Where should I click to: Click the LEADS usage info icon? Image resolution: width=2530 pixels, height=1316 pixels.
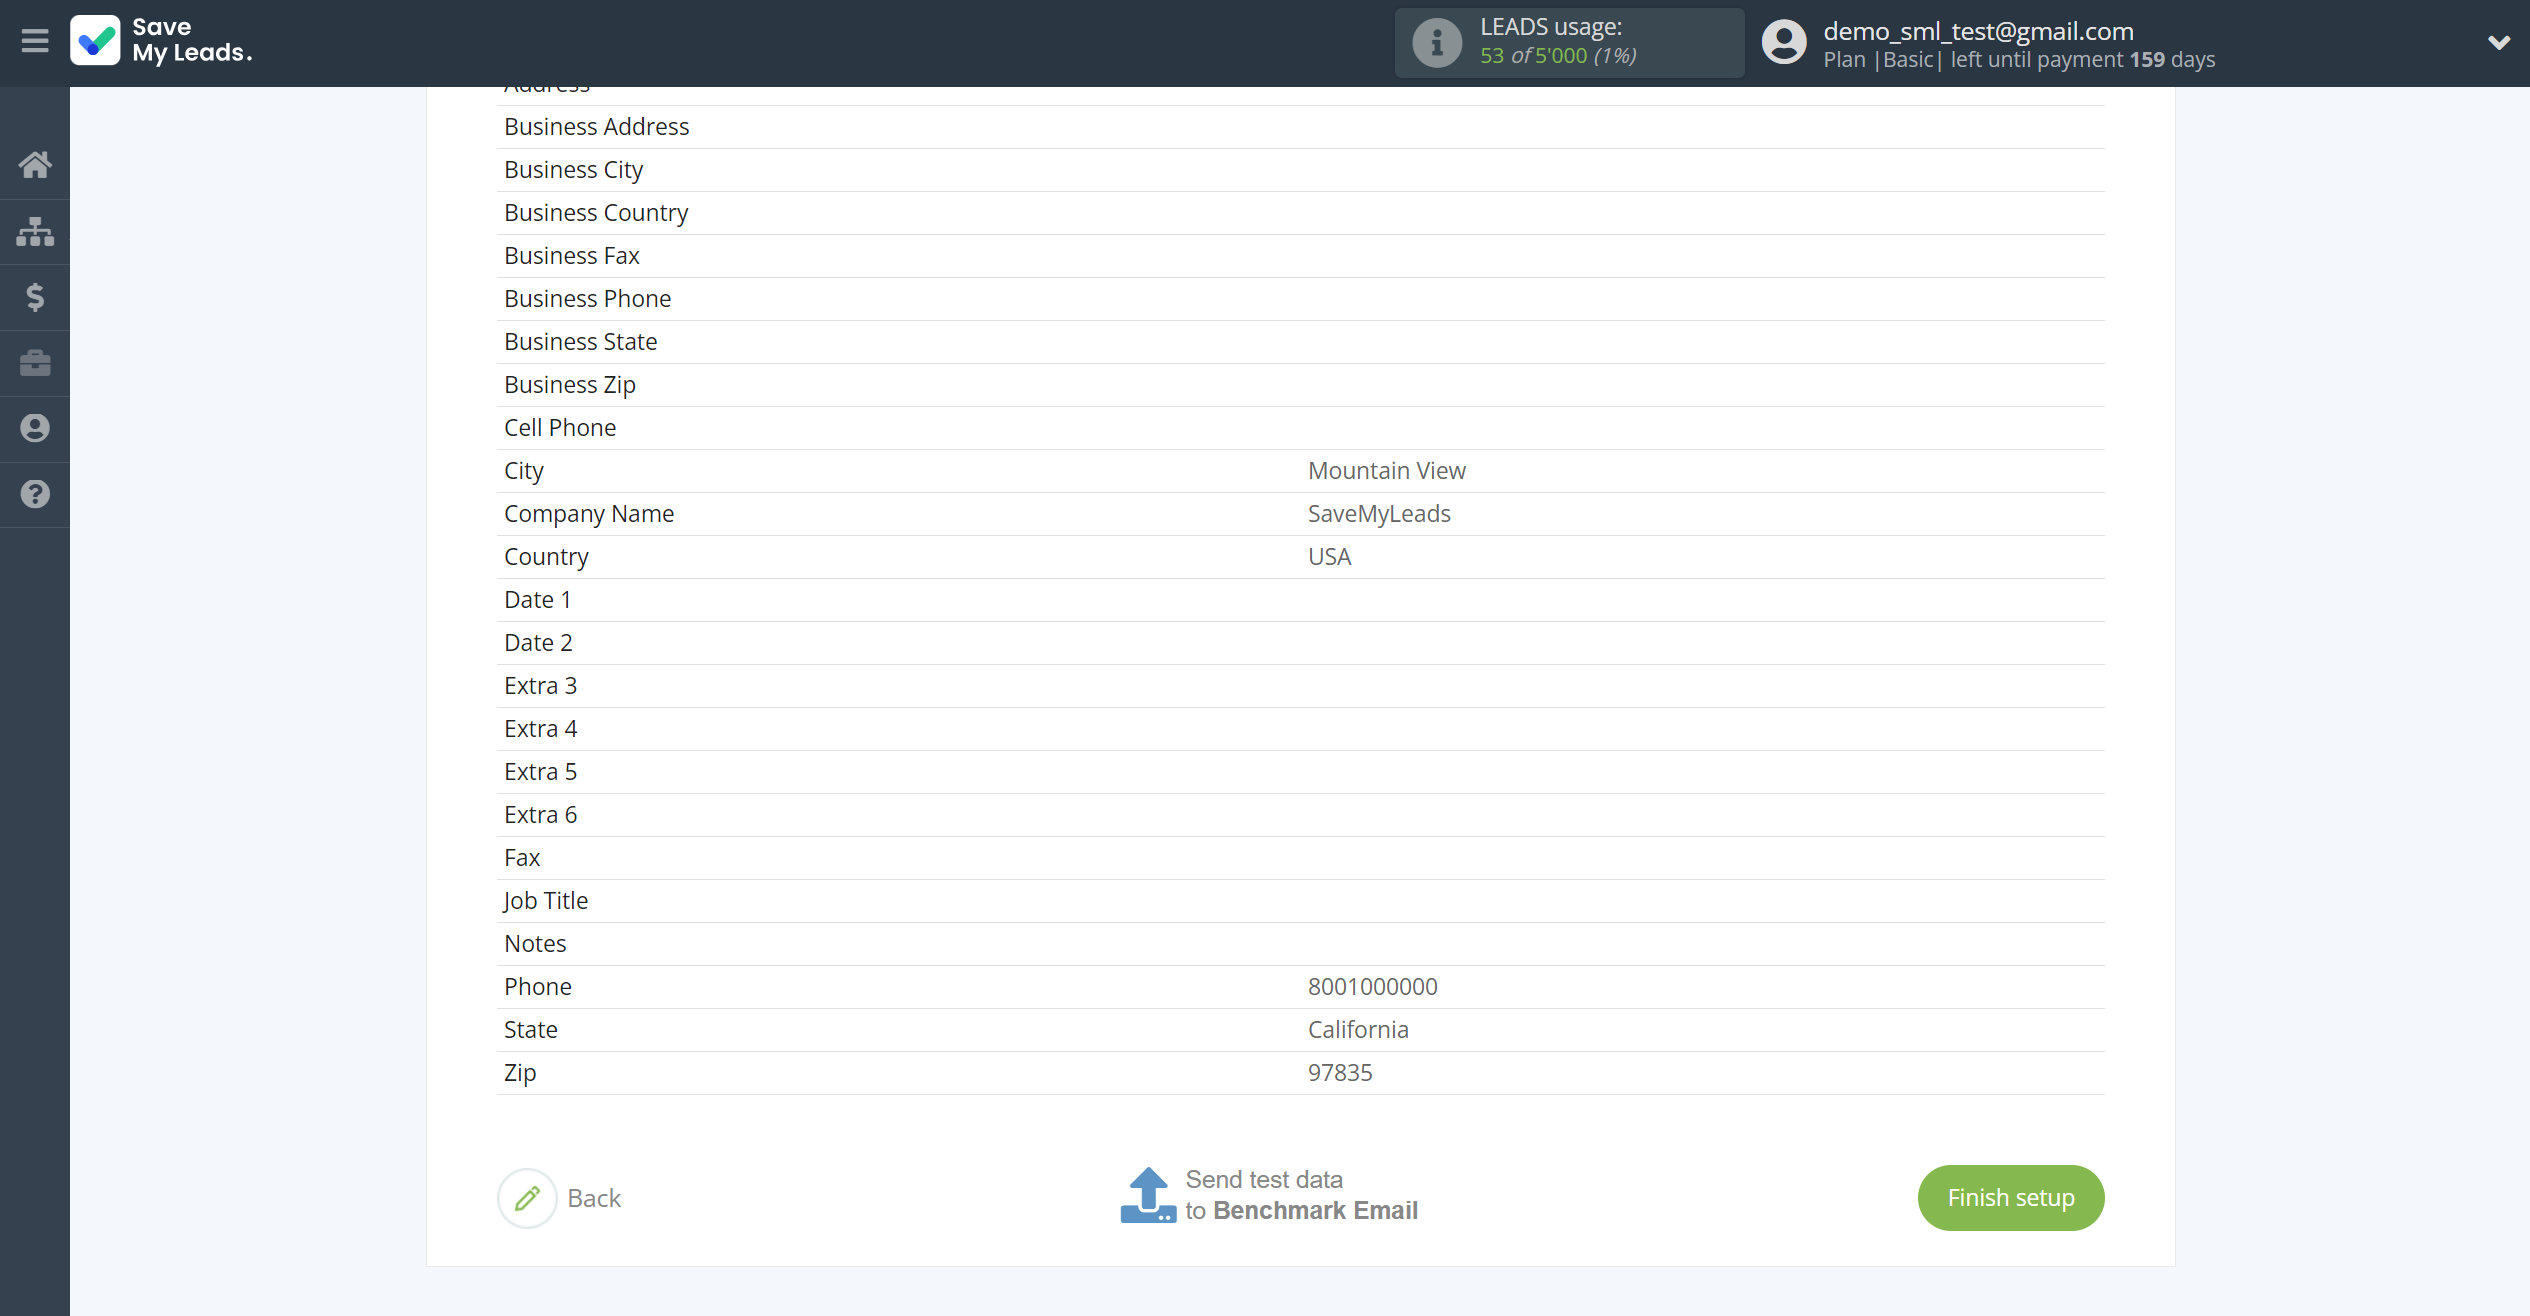coord(1436,43)
